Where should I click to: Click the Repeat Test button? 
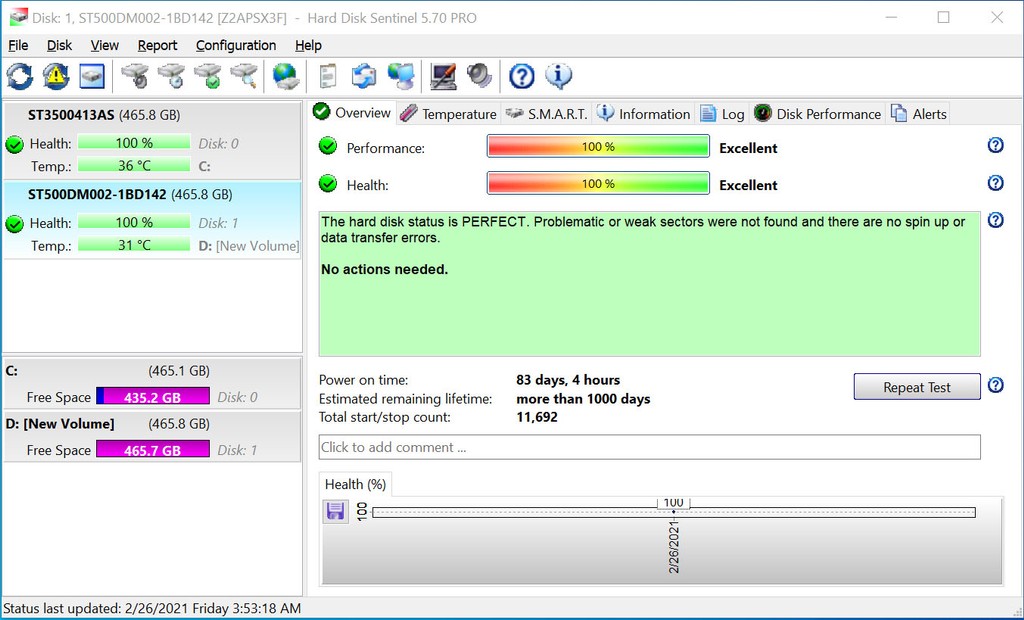point(917,387)
